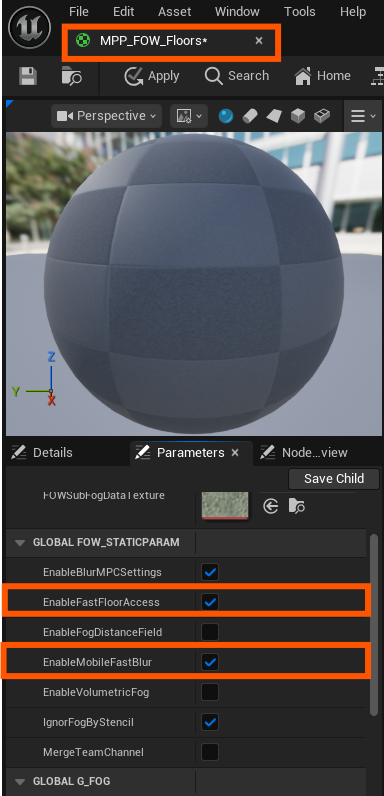Click the Save floppy disk icon
This screenshot has width=384, height=796.
27,76
